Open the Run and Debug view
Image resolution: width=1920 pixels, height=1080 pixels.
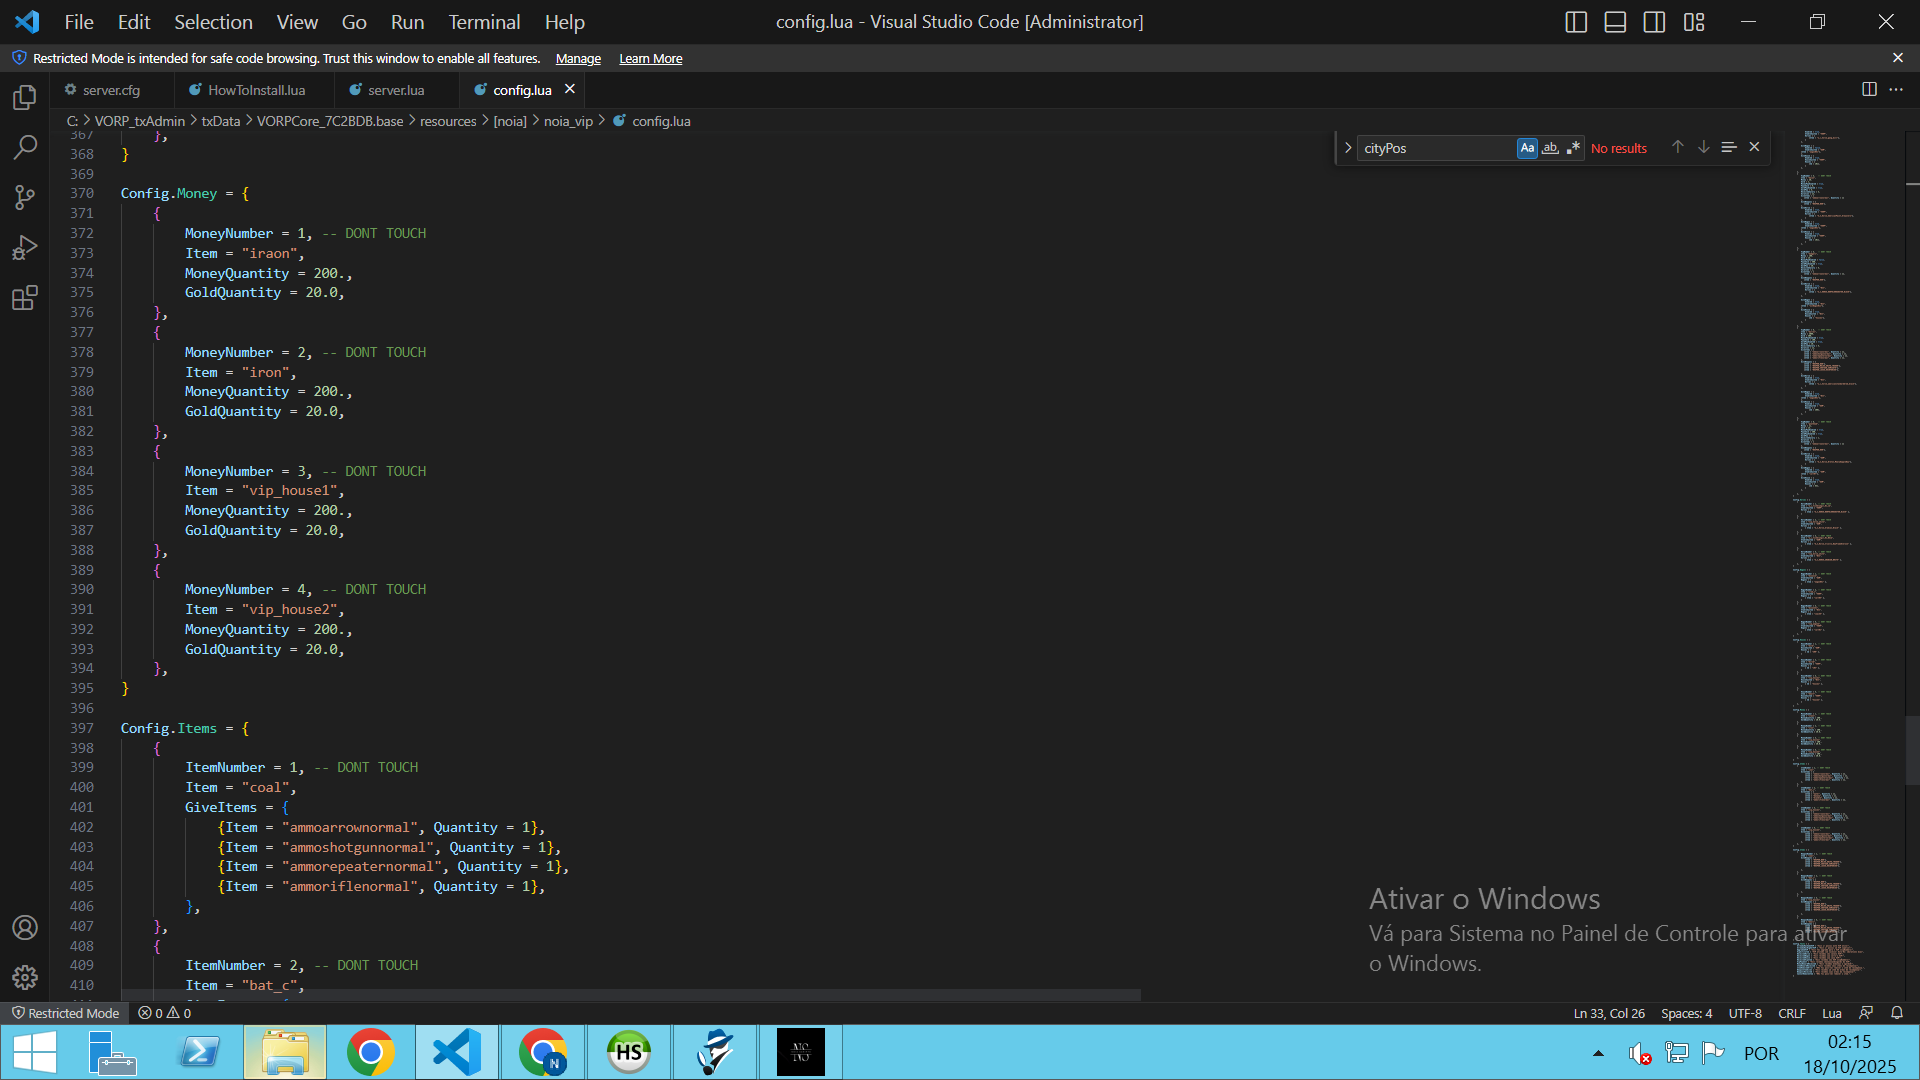click(x=25, y=247)
